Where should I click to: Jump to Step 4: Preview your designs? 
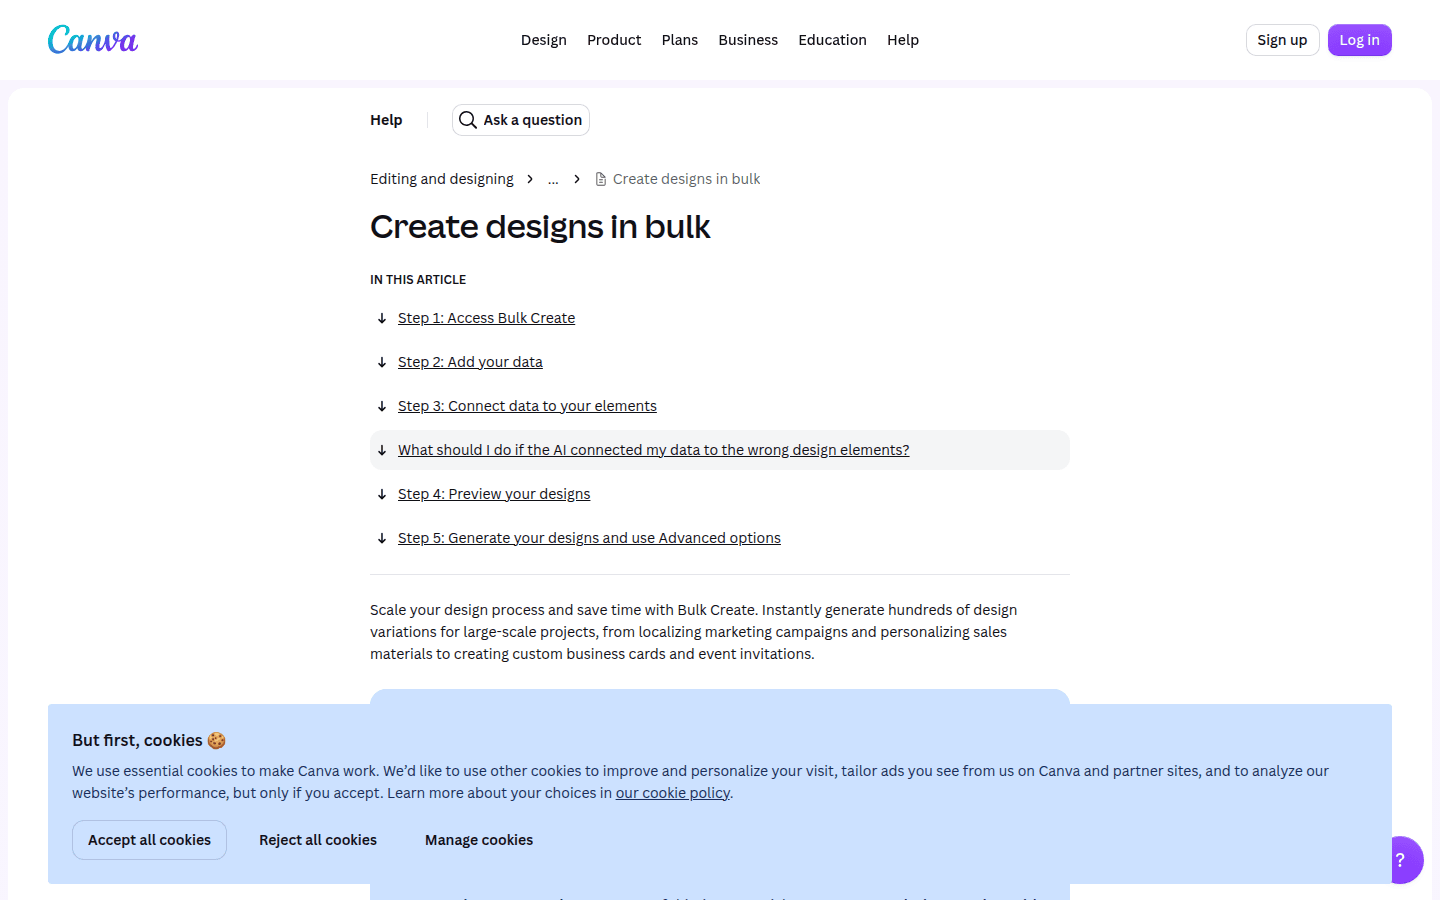[x=494, y=494]
